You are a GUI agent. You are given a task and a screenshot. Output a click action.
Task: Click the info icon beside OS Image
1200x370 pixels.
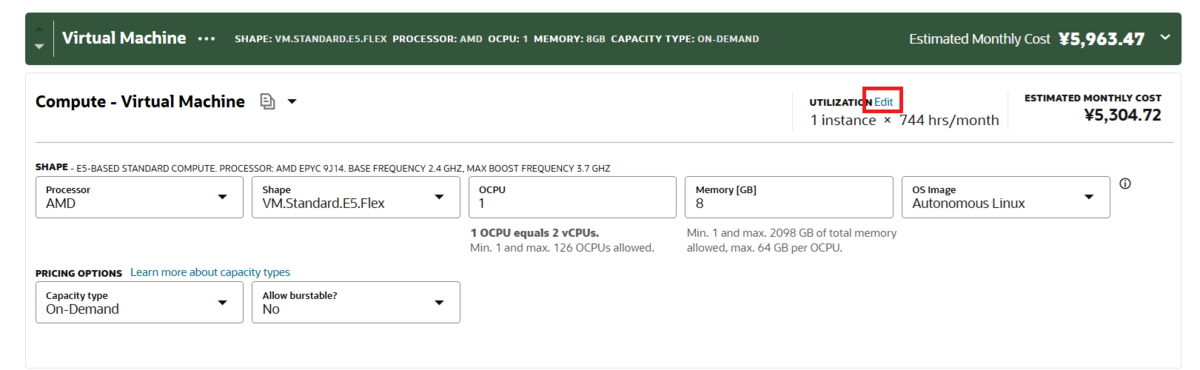1125,184
